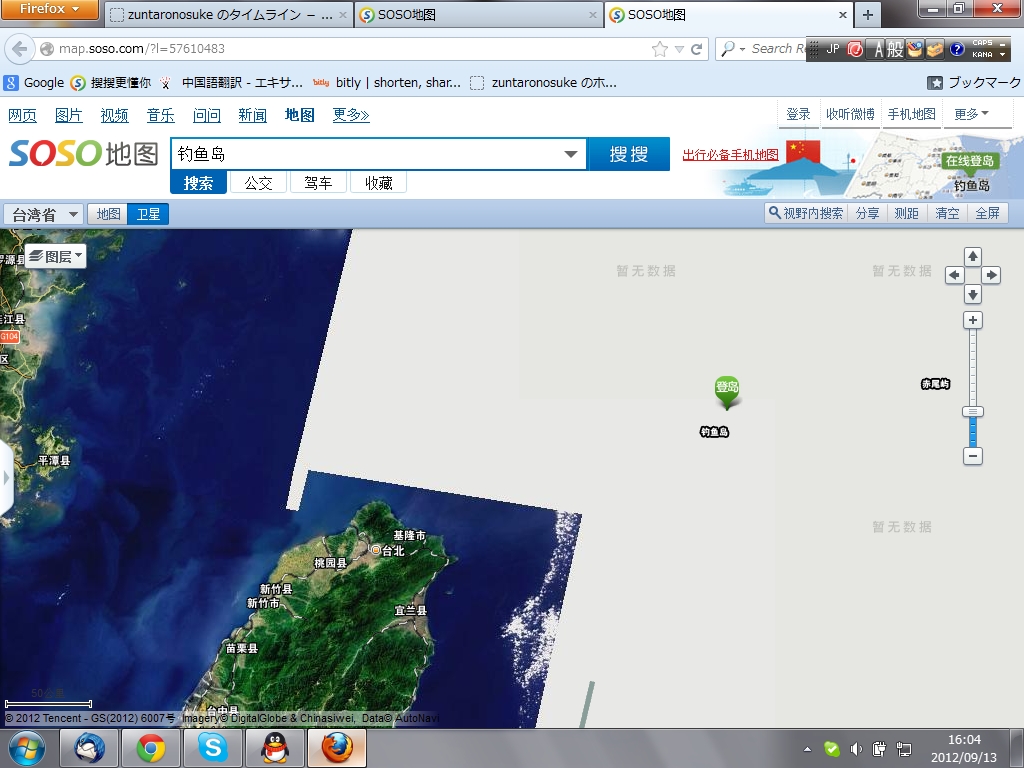
Task: Click the 全屏 fullscreen button
Action: [987, 214]
